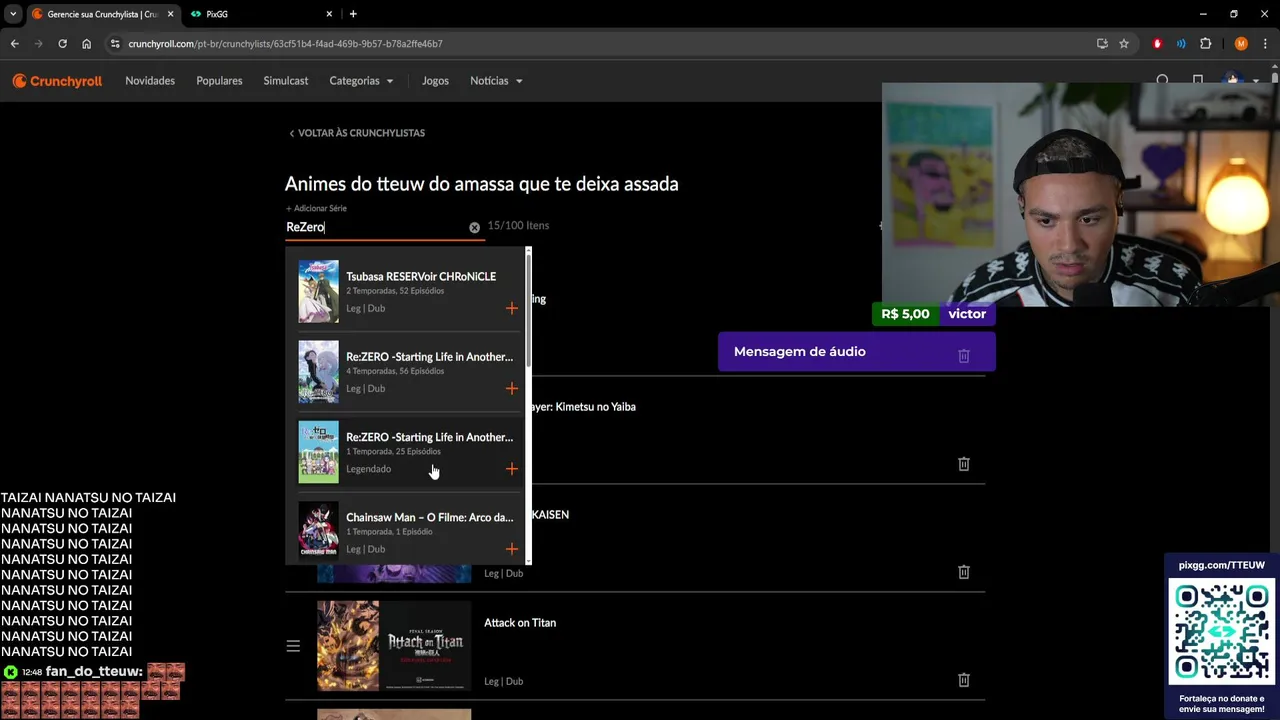
Task: Click the Chainsaw Man film result title
Action: pos(429,517)
